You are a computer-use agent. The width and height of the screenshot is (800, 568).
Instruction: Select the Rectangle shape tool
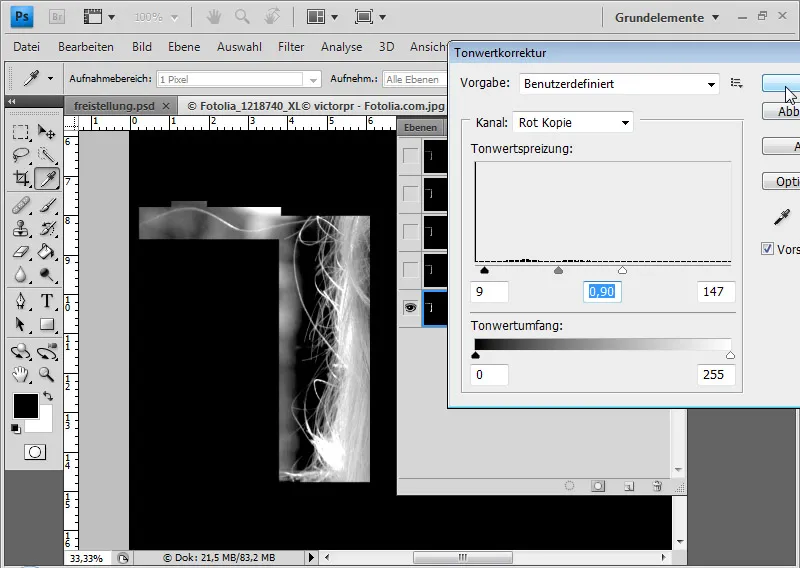pos(47,324)
